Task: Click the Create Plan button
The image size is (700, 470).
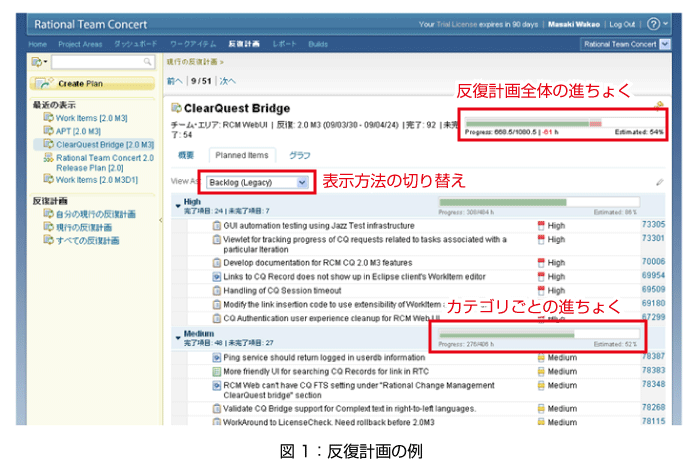Action: click(x=92, y=83)
